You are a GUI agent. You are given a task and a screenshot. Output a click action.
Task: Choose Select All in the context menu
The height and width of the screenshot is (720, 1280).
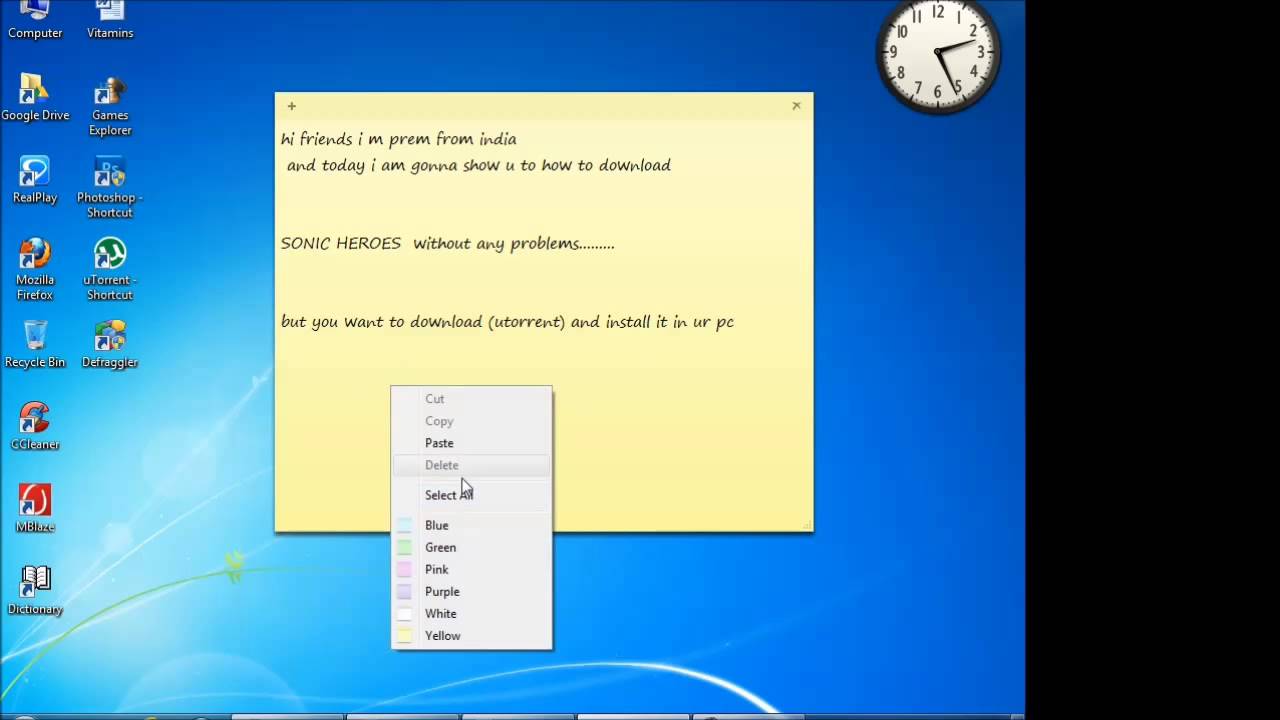pos(471,495)
